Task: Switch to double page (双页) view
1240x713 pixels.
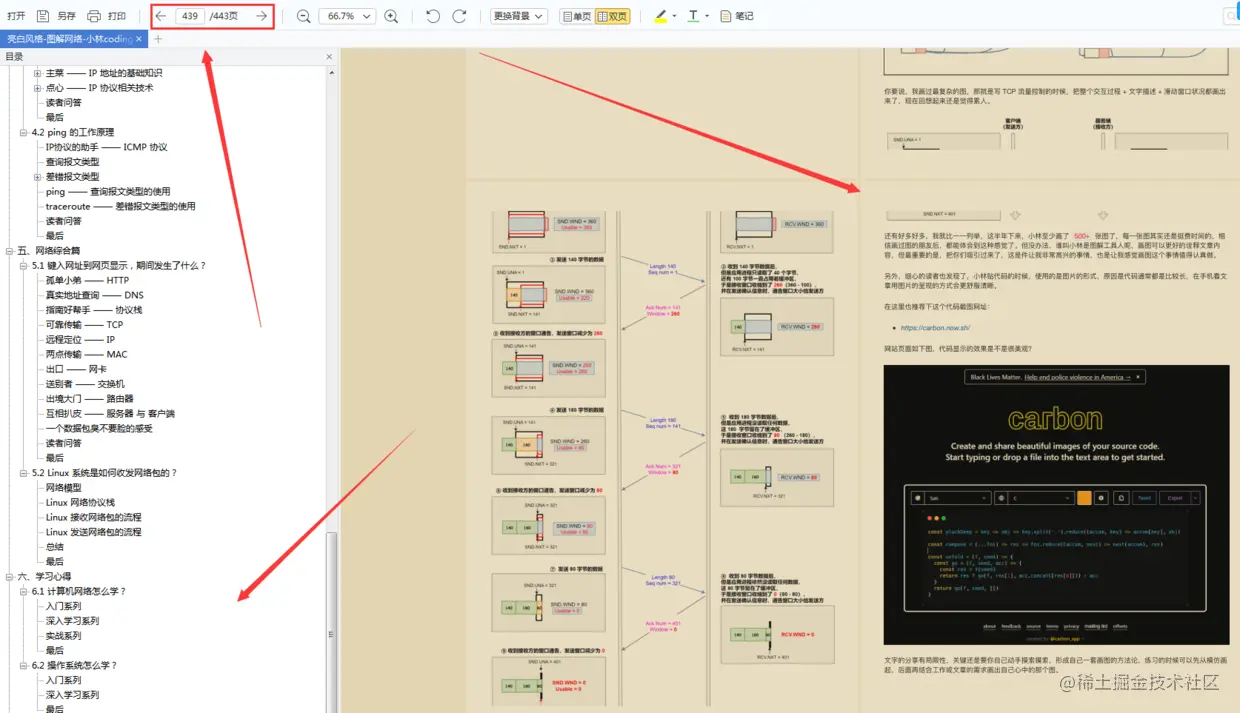Action: (x=612, y=16)
